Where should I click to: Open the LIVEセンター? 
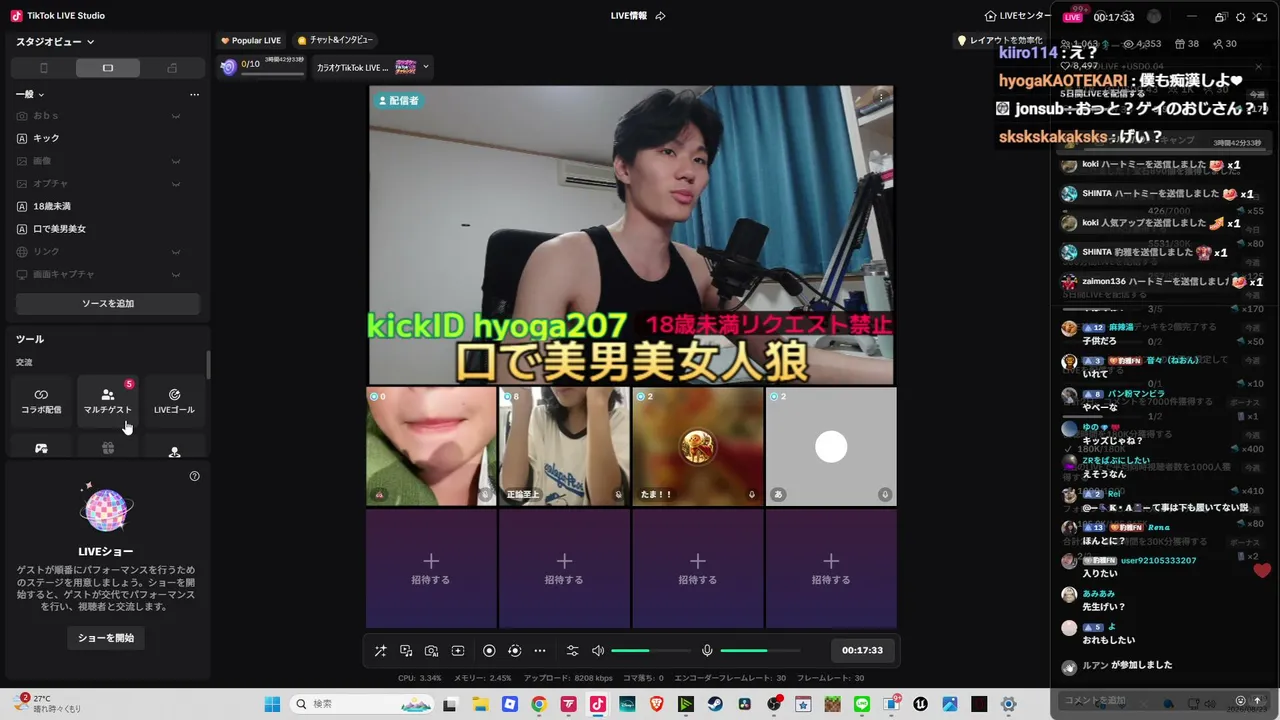1017,16
